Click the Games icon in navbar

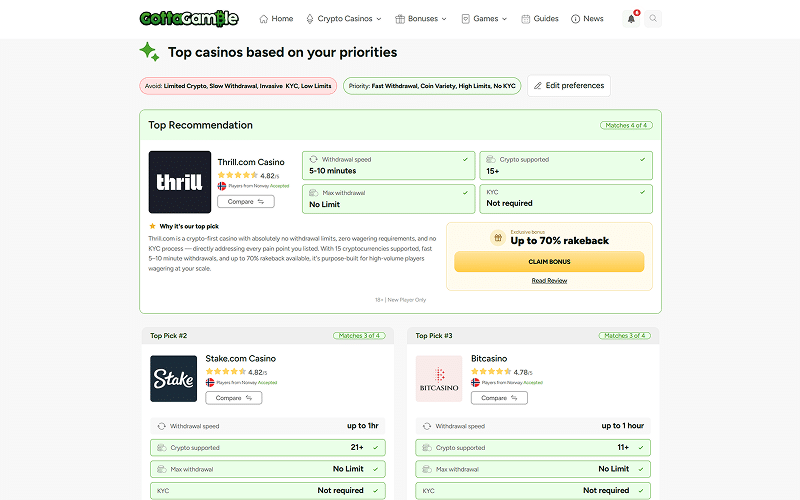(465, 19)
